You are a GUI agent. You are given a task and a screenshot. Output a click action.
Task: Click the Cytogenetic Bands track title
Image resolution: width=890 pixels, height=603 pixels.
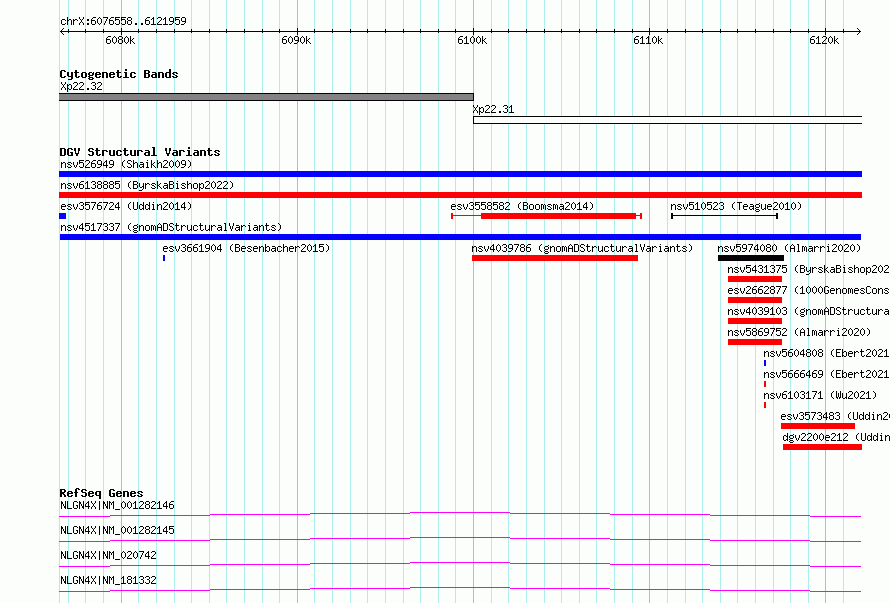[119, 74]
